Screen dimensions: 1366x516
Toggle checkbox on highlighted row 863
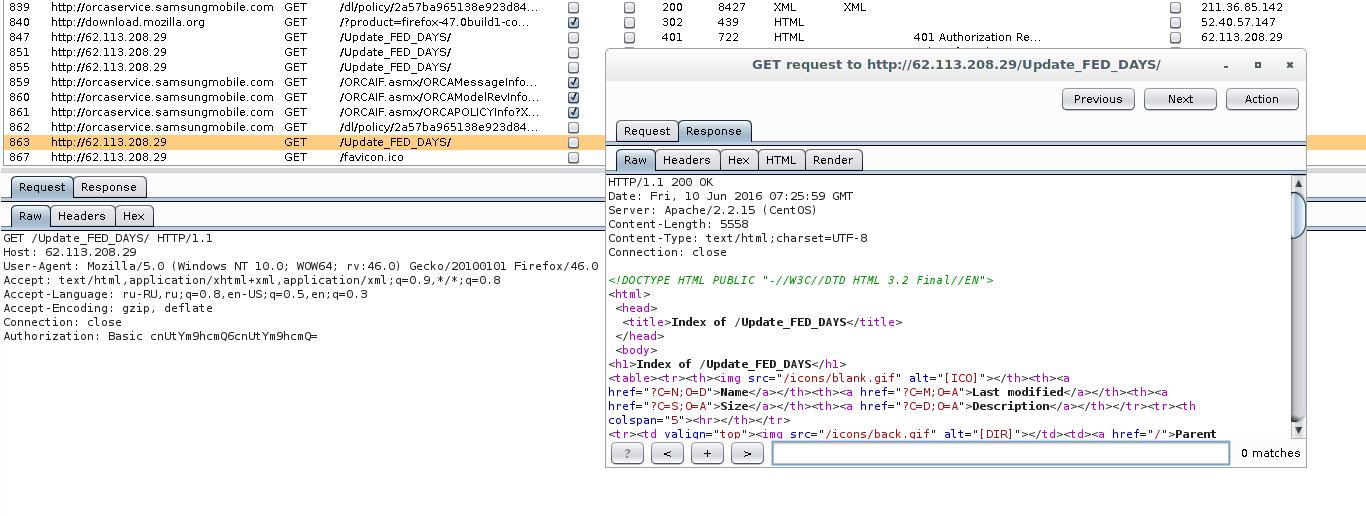[573, 142]
